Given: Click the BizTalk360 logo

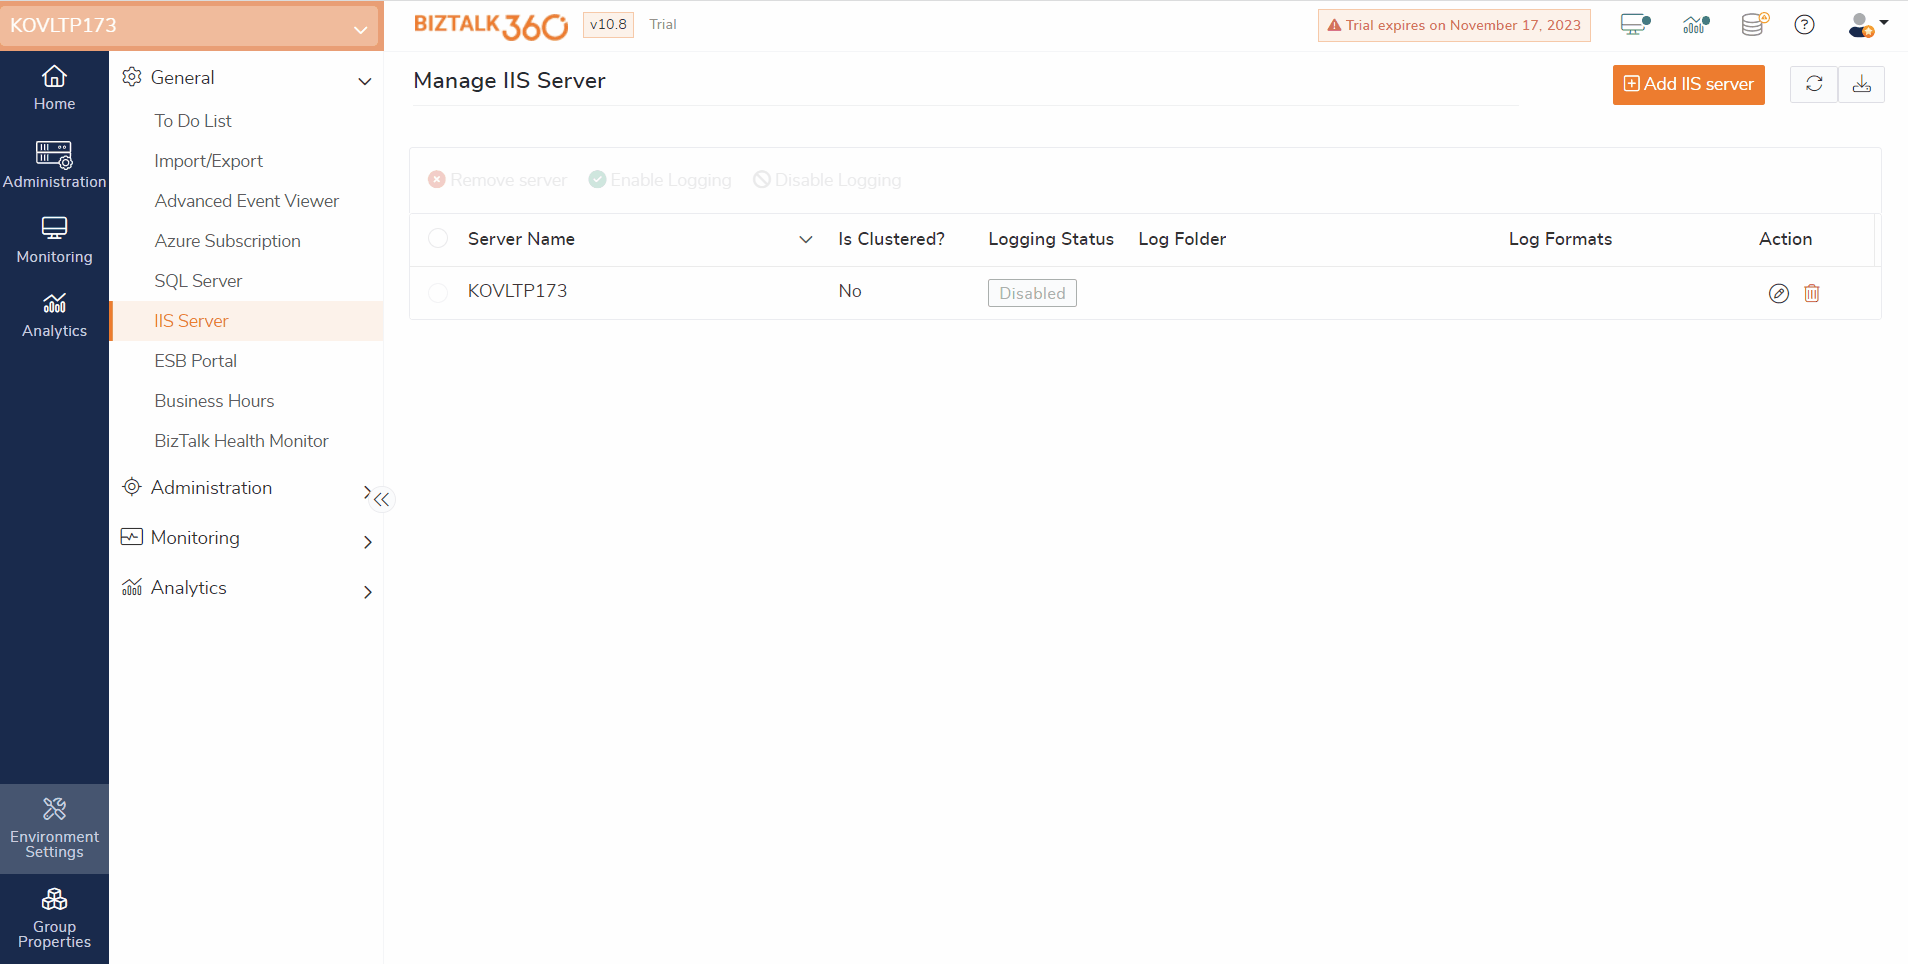Looking at the screenshot, I should [x=490, y=26].
